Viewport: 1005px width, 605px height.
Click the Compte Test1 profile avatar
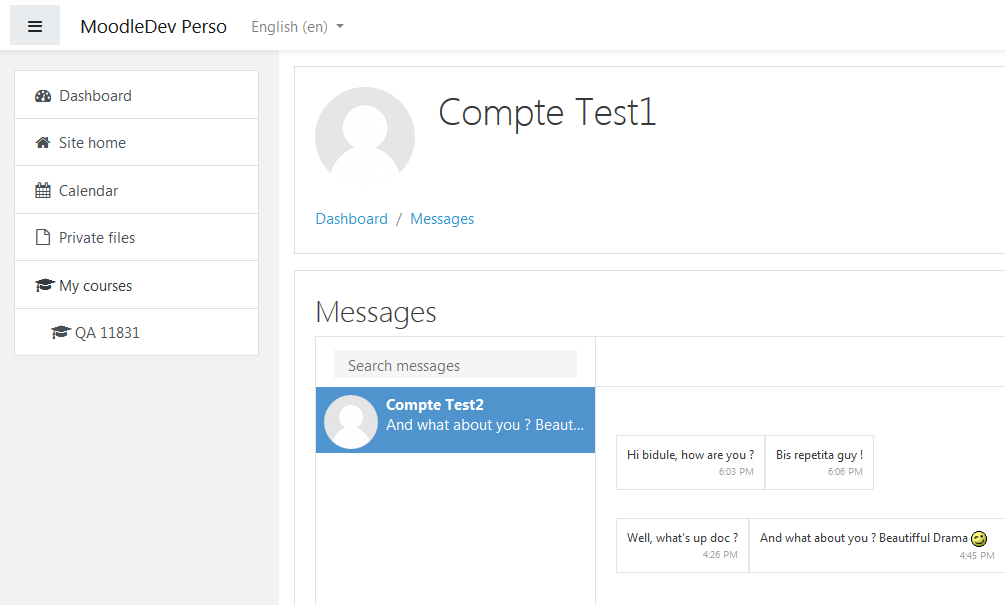point(365,135)
